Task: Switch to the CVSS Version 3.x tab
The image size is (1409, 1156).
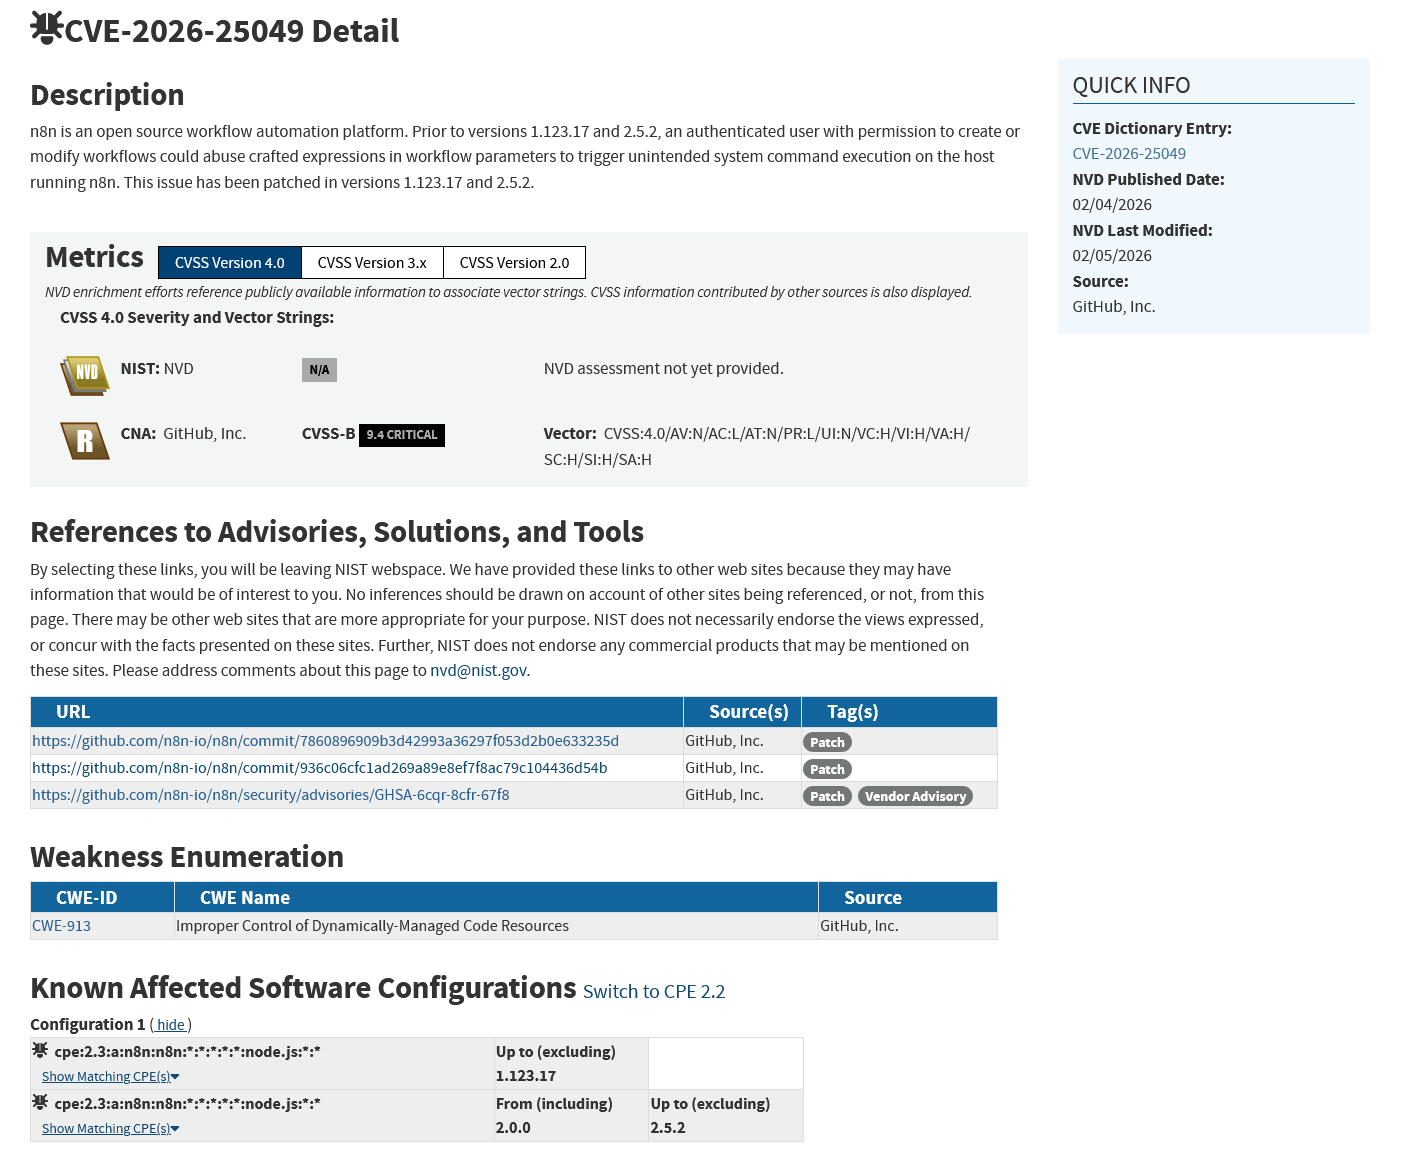Action: tap(372, 263)
